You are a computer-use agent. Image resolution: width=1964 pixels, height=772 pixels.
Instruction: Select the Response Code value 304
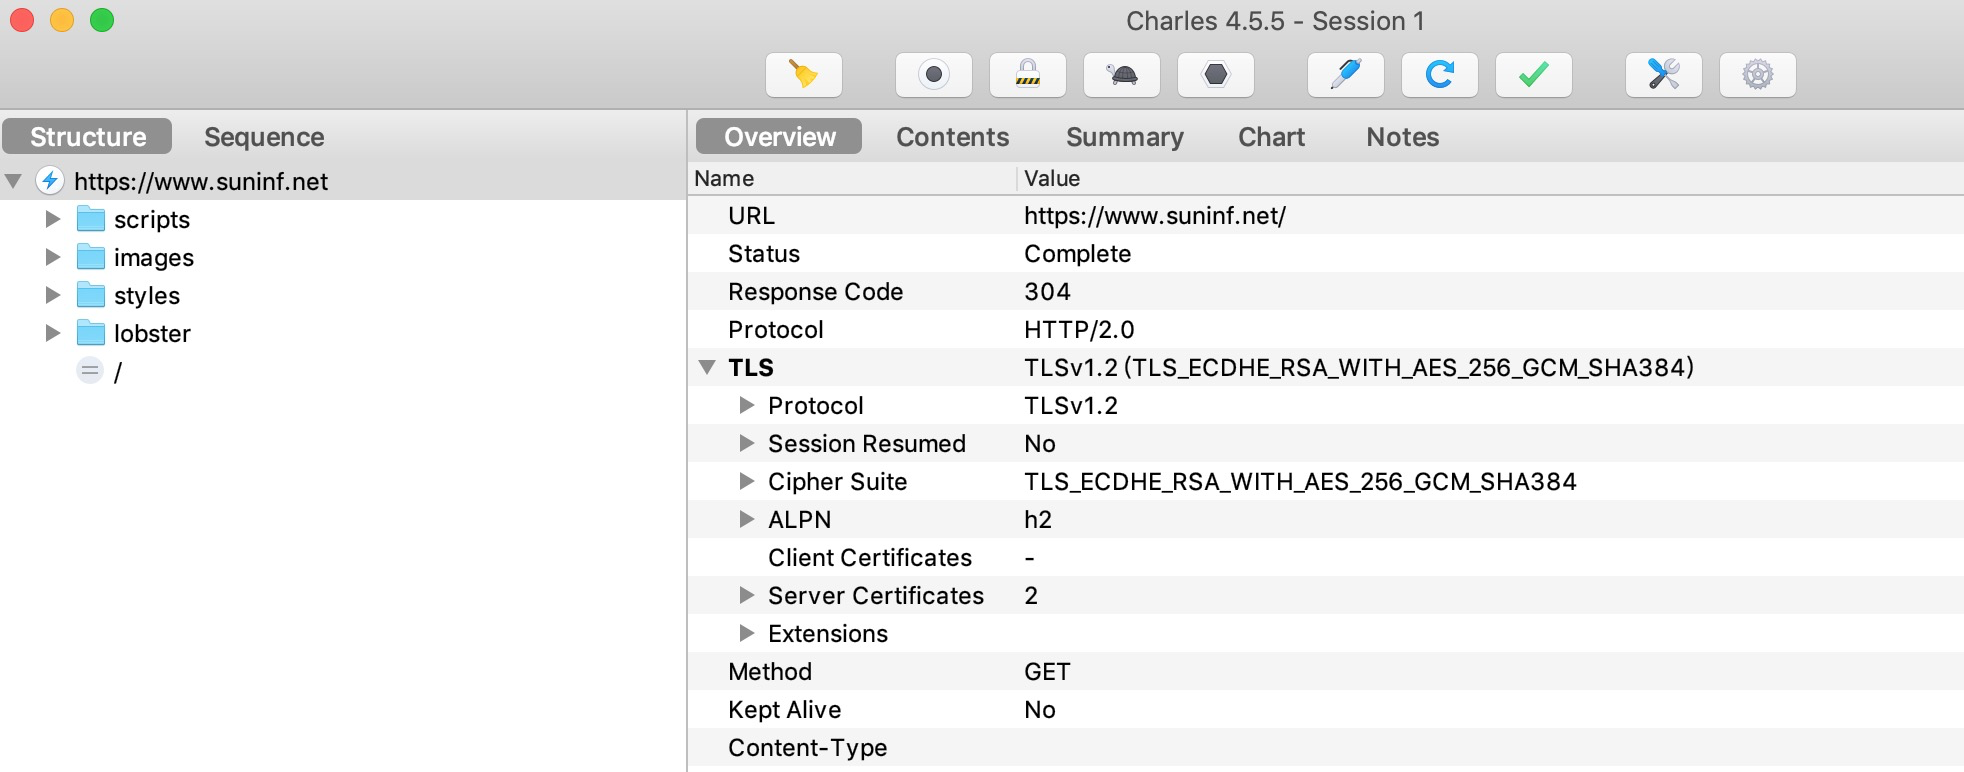tap(1047, 292)
